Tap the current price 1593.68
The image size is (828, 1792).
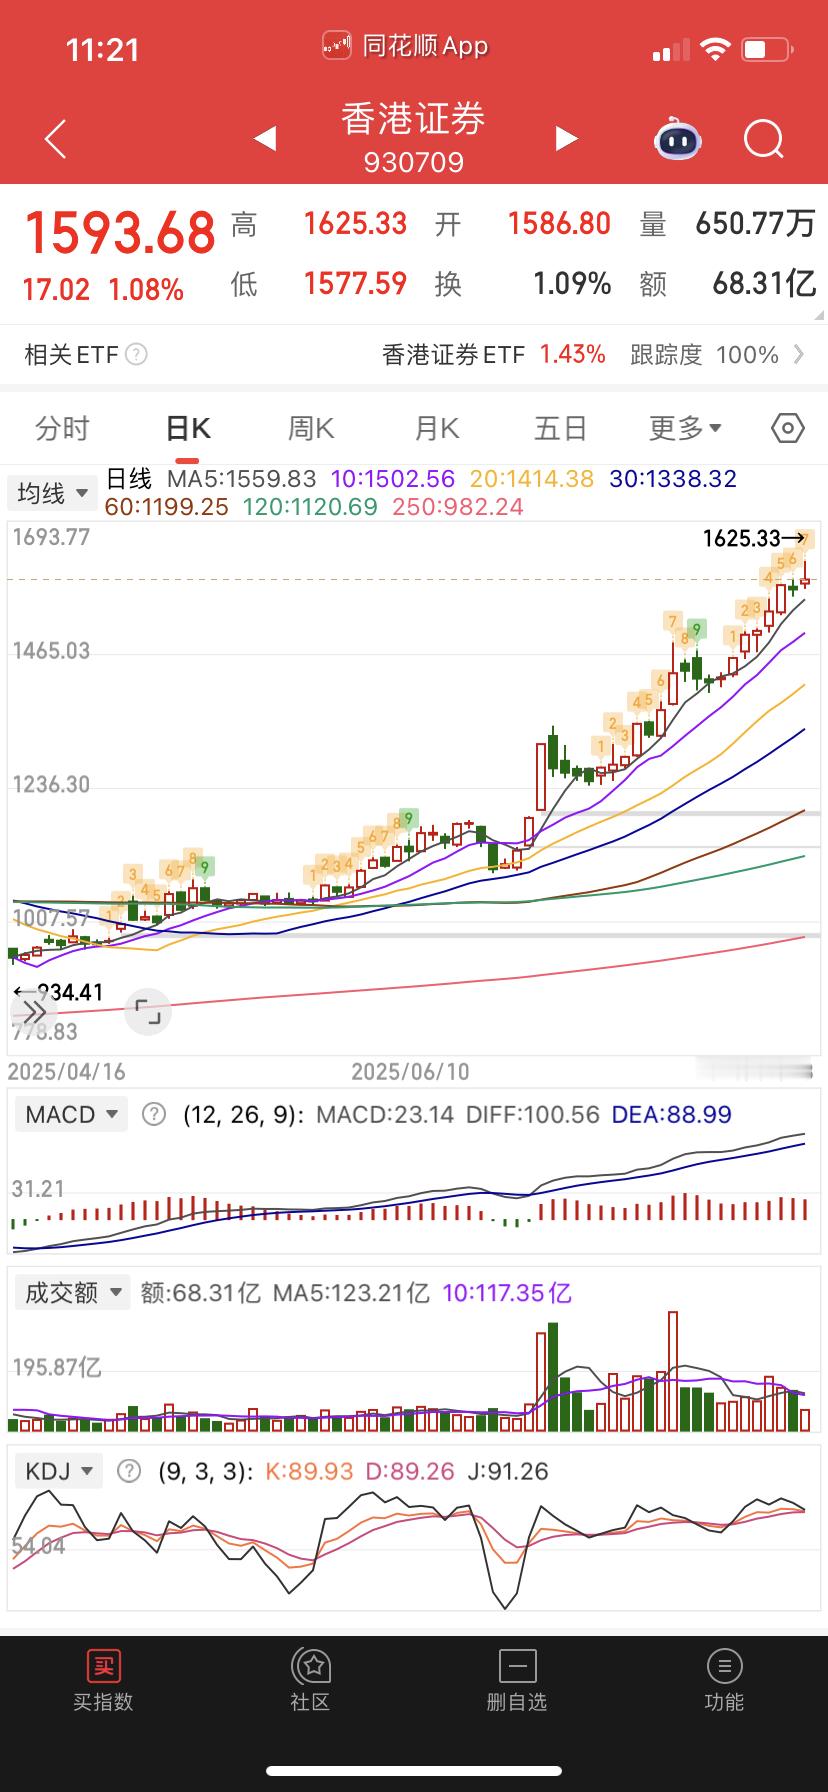[120, 232]
